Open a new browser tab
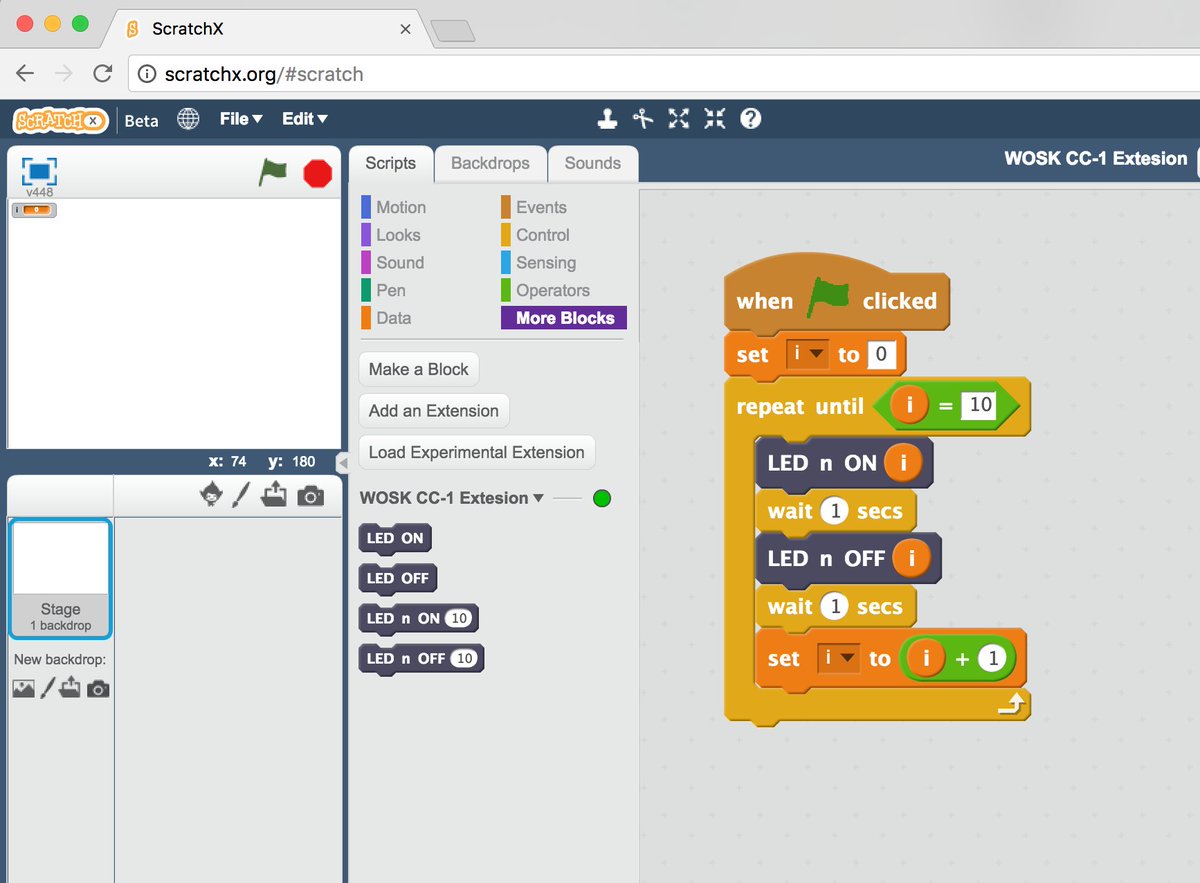The height and width of the screenshot is (883, 1200). 452,31
